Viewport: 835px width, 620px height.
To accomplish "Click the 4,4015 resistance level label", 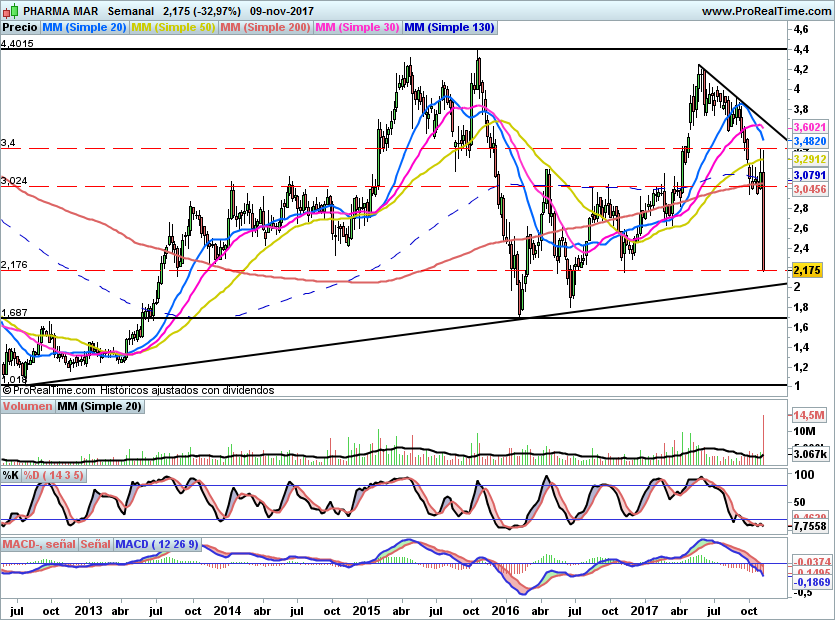I will click(18, 44).
